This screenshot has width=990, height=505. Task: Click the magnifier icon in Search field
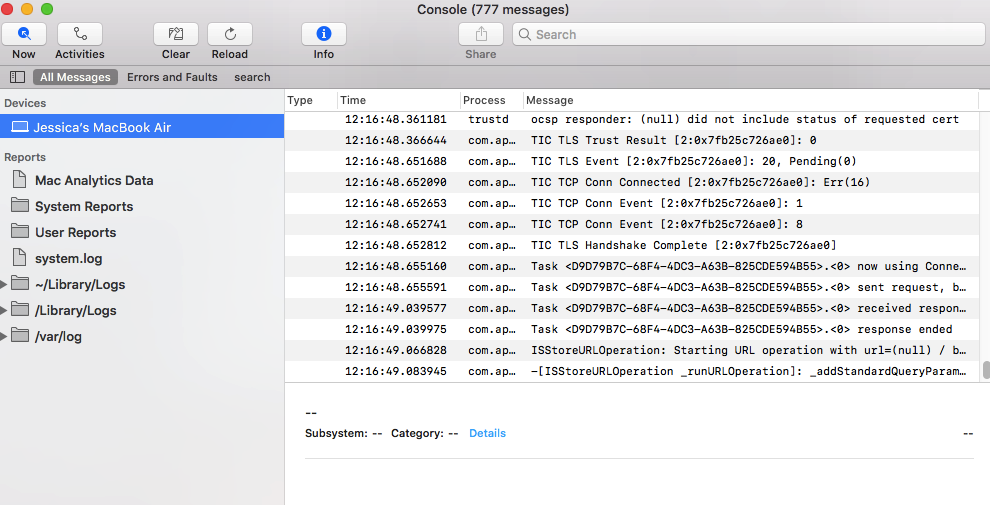tap(525, 34)
